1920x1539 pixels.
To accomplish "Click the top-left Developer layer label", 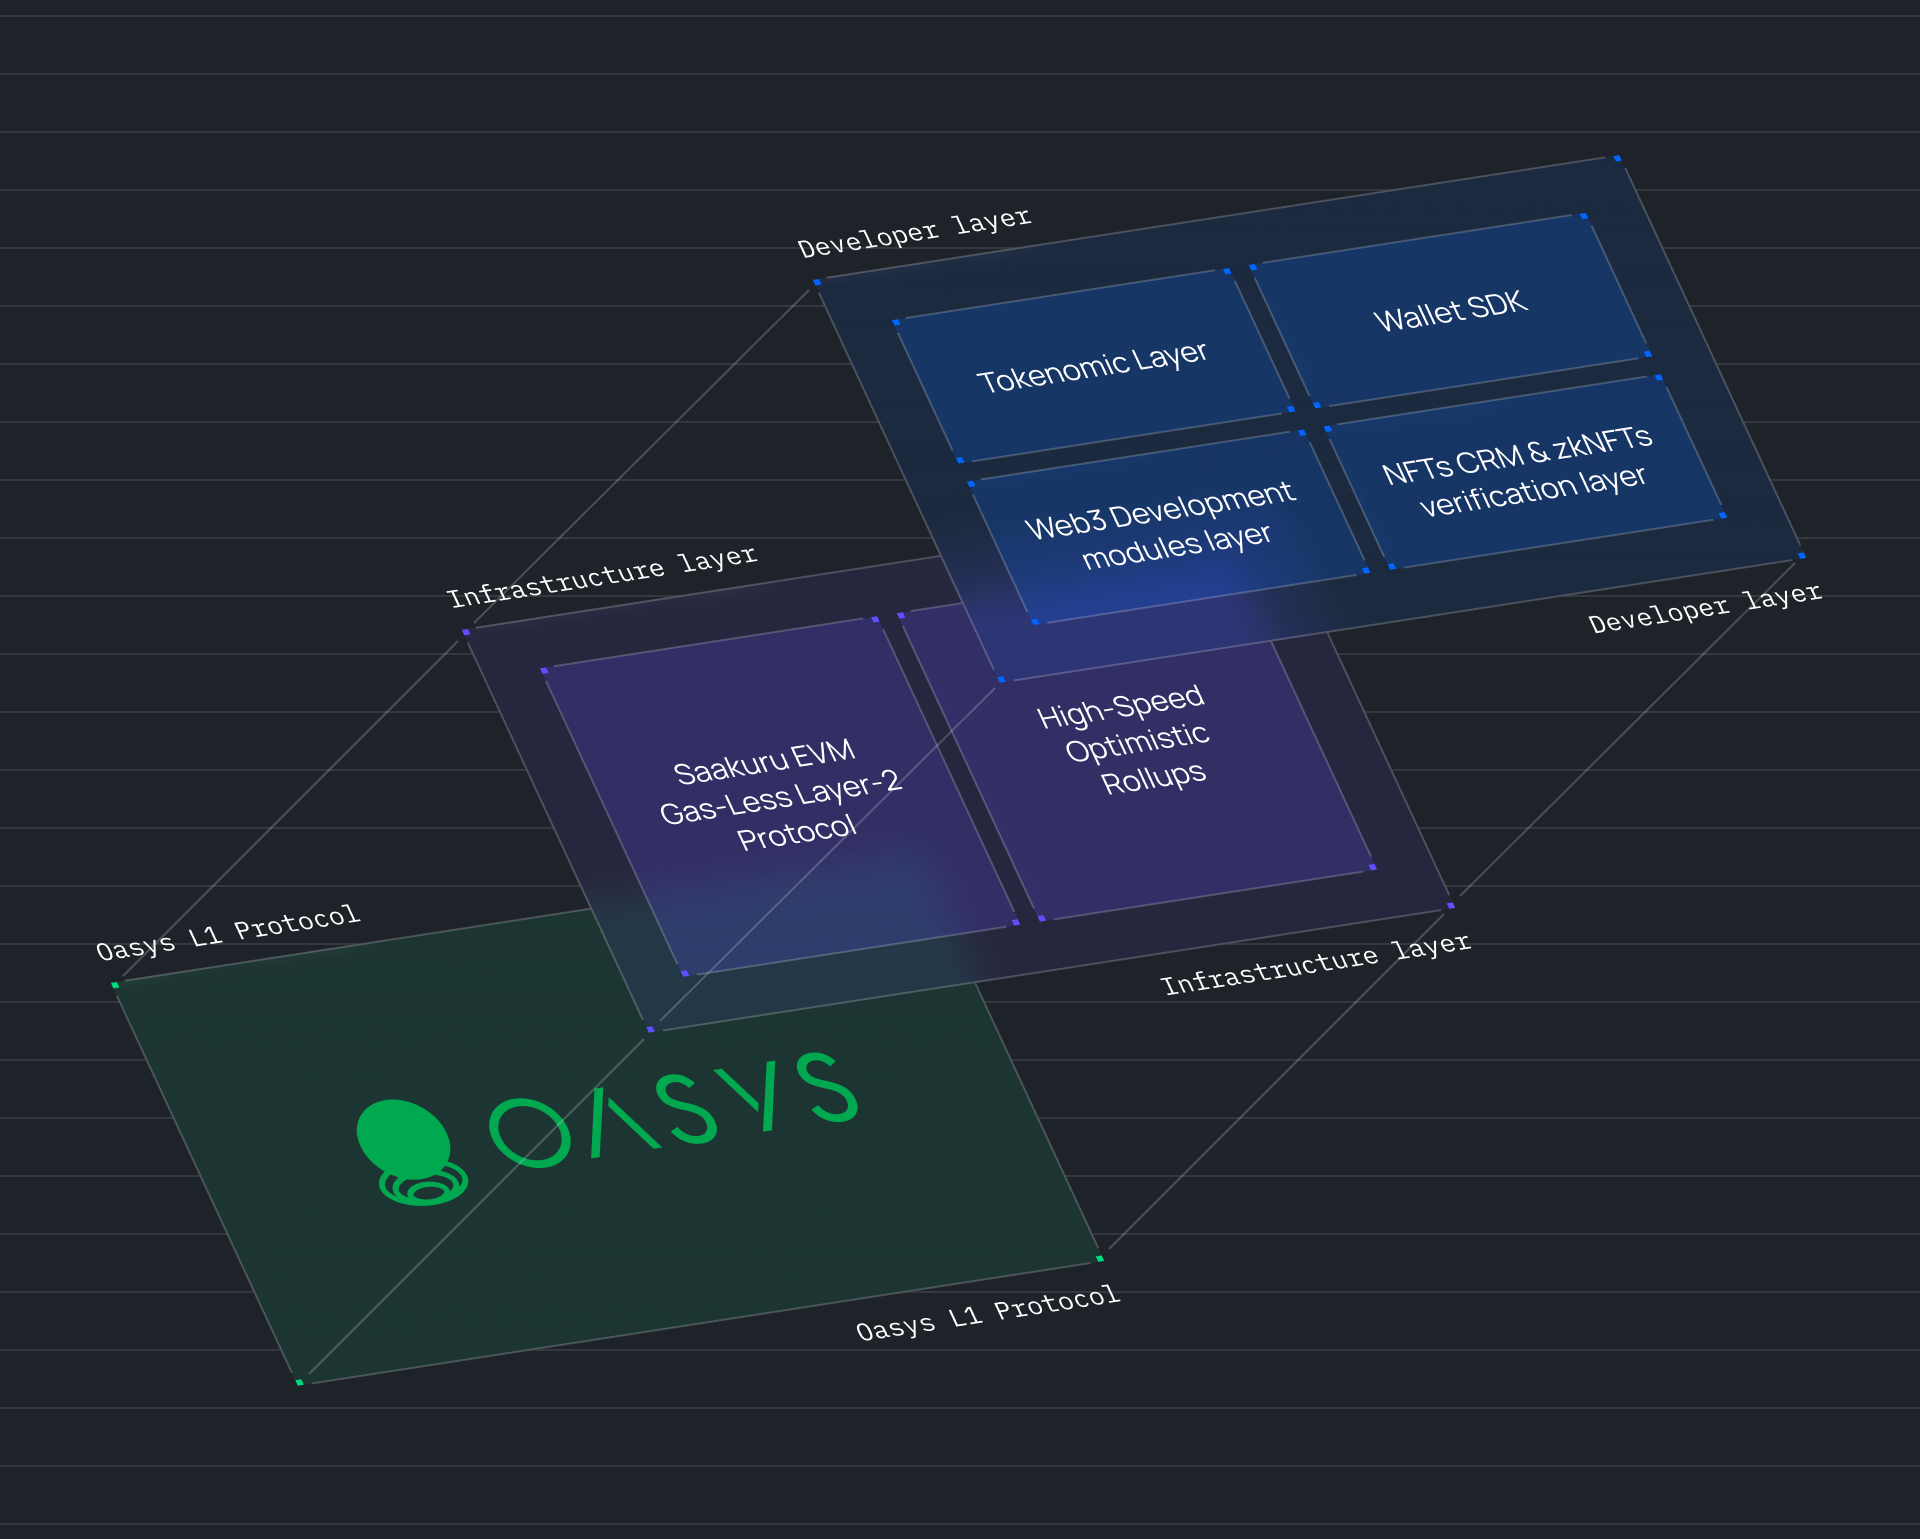I will [x=913, y=233].
